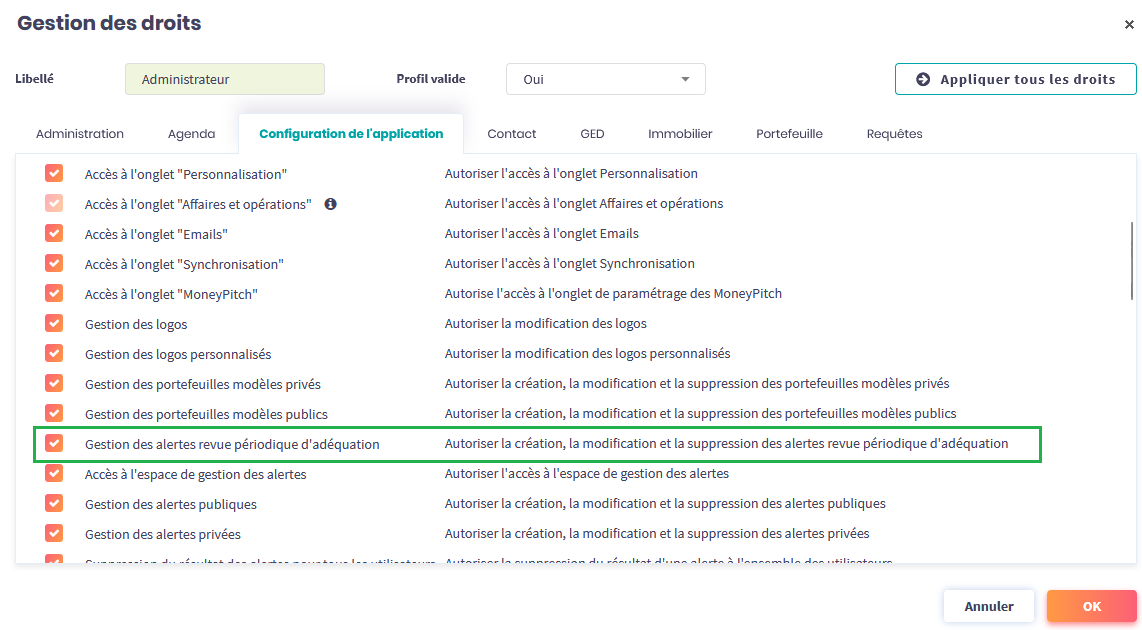The image size is (1142, 630).
Task: Switch to the Administration tab
Action: (x=80, y=133)
